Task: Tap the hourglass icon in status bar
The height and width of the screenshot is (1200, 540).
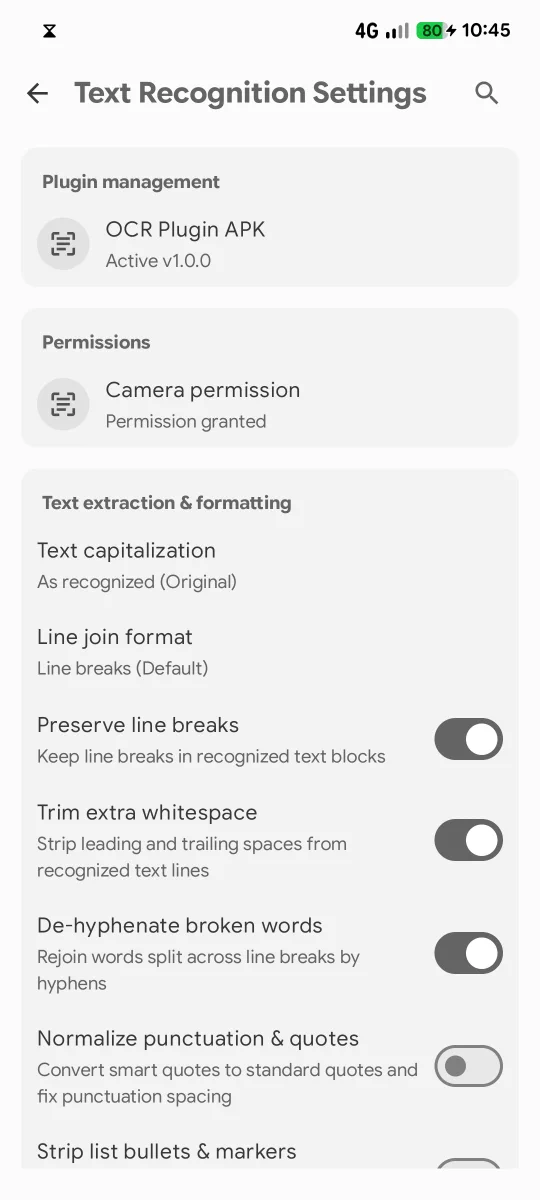Action: [x=49, y=31]
